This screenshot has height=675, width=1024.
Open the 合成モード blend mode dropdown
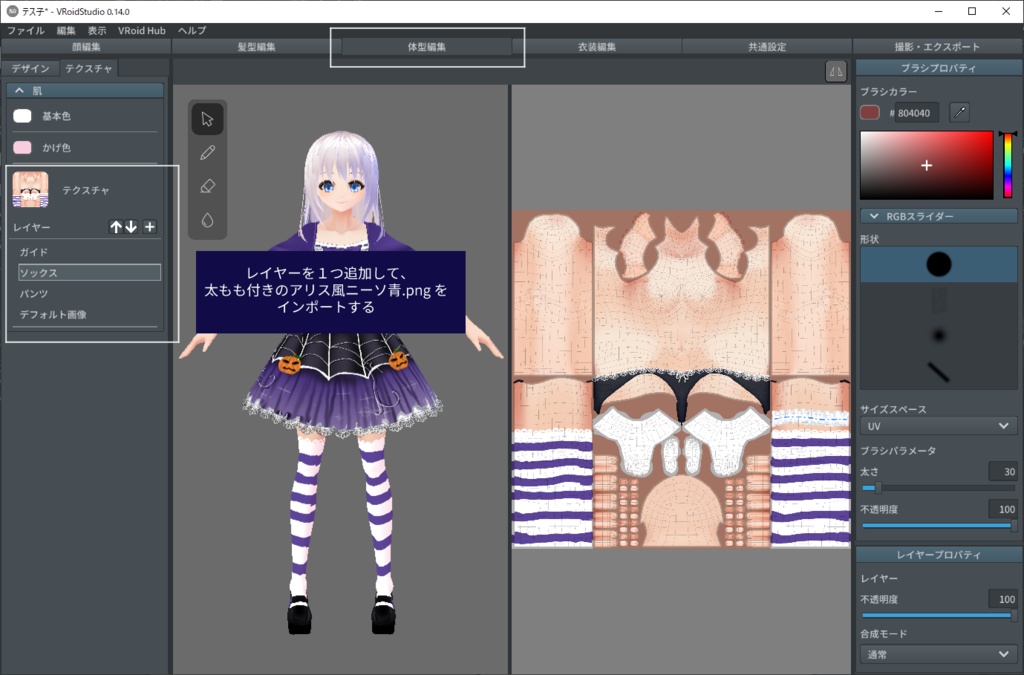point(937,653)
